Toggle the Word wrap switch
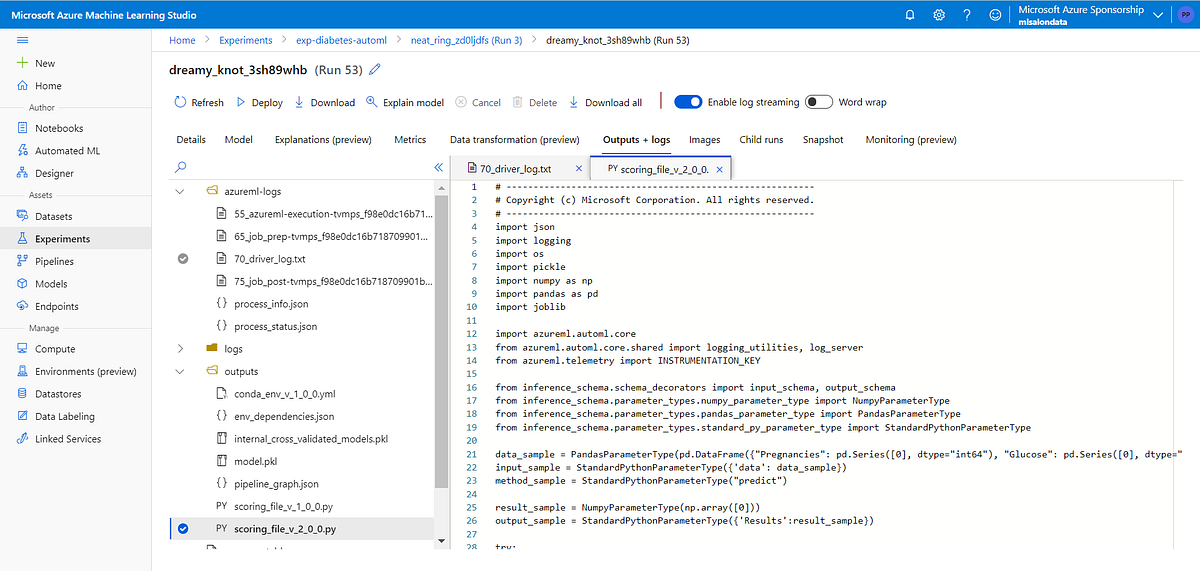1200x571 pixels. click(818, 102)
